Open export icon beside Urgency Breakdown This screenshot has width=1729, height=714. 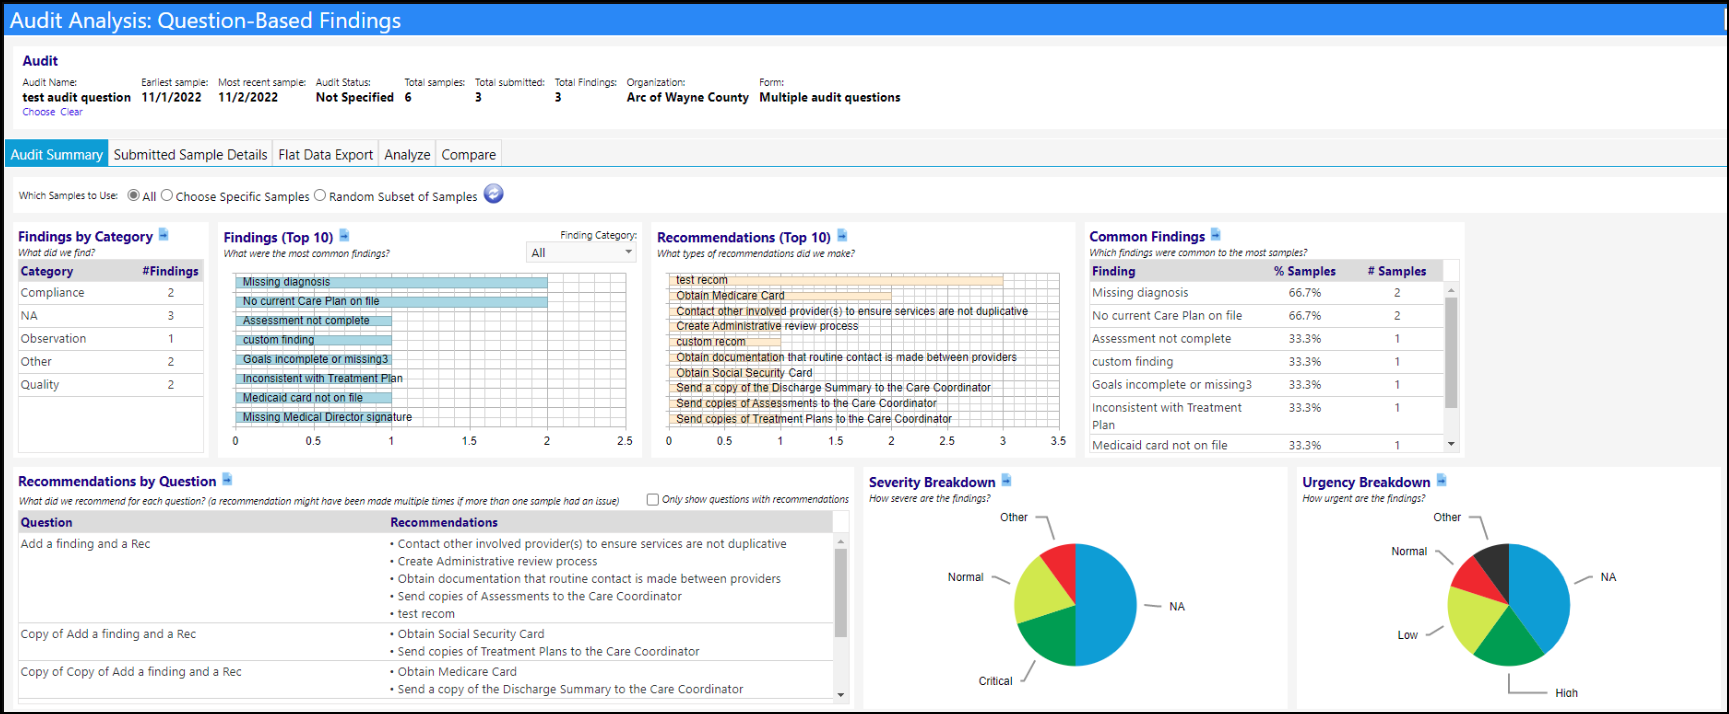(x=1441, y=481)
